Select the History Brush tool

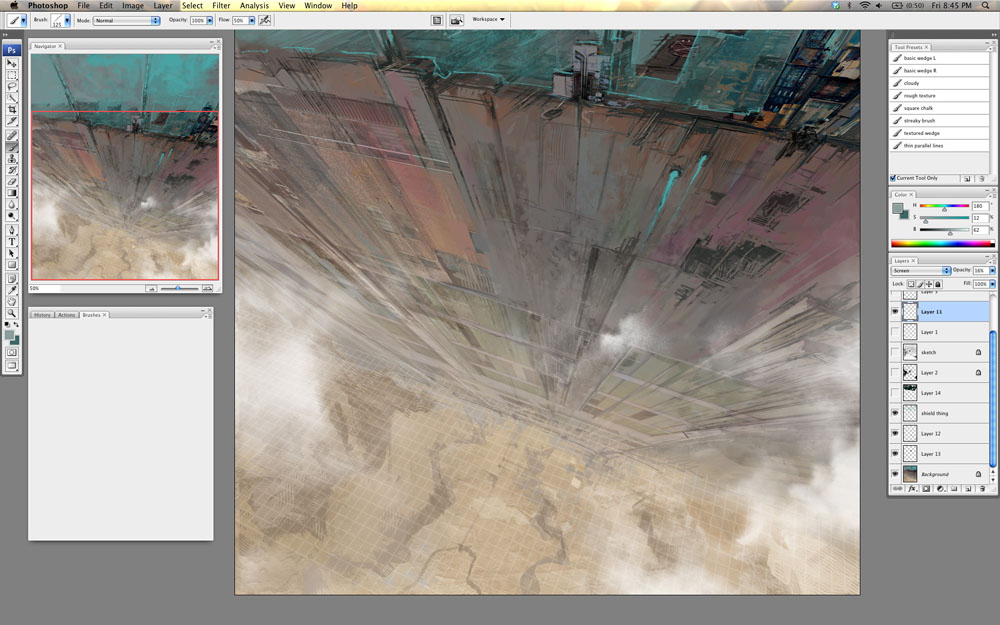tap(11, 170)
